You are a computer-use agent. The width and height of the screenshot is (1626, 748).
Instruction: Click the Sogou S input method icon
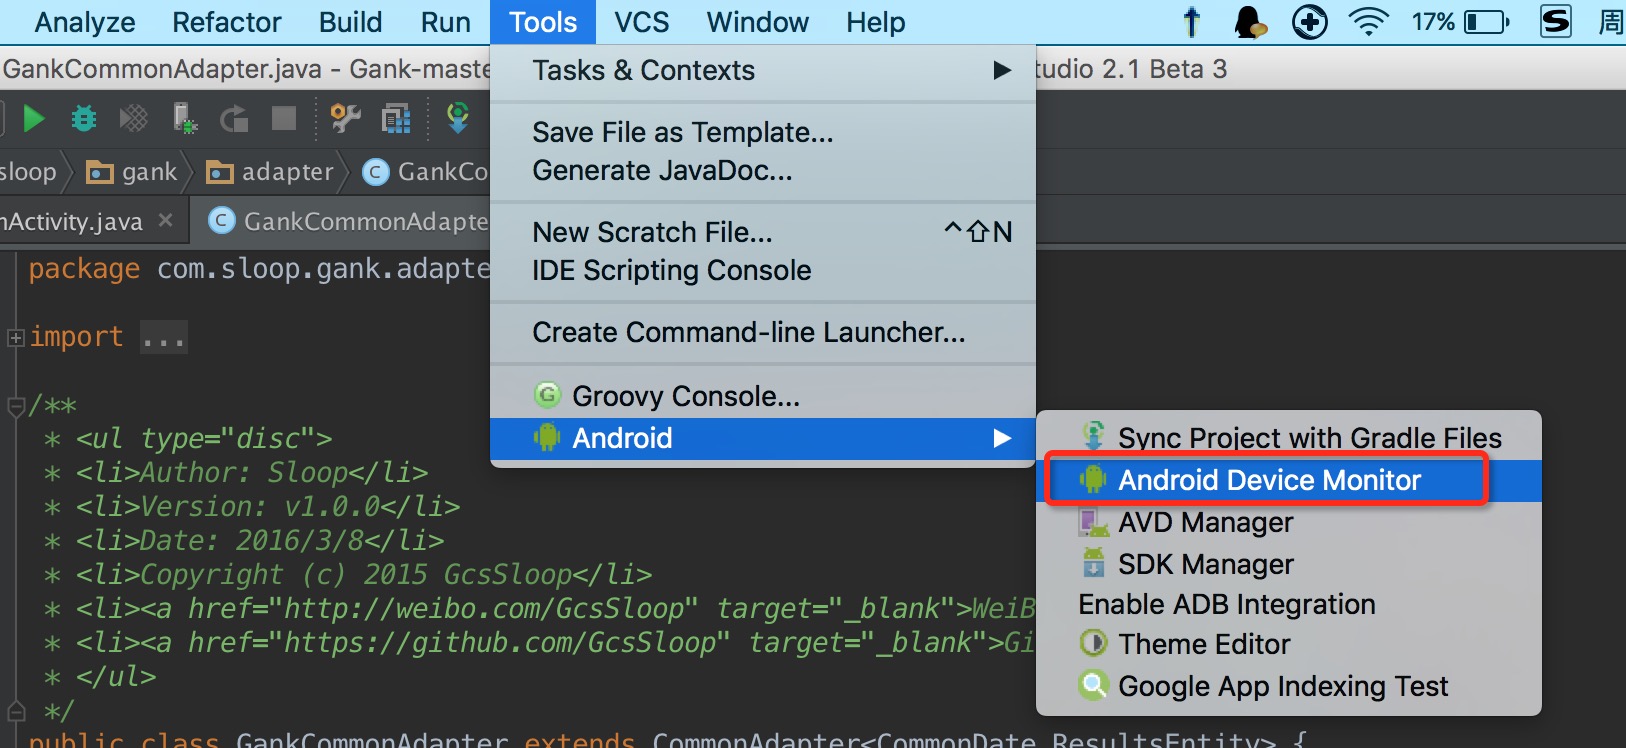[1556, 21]
